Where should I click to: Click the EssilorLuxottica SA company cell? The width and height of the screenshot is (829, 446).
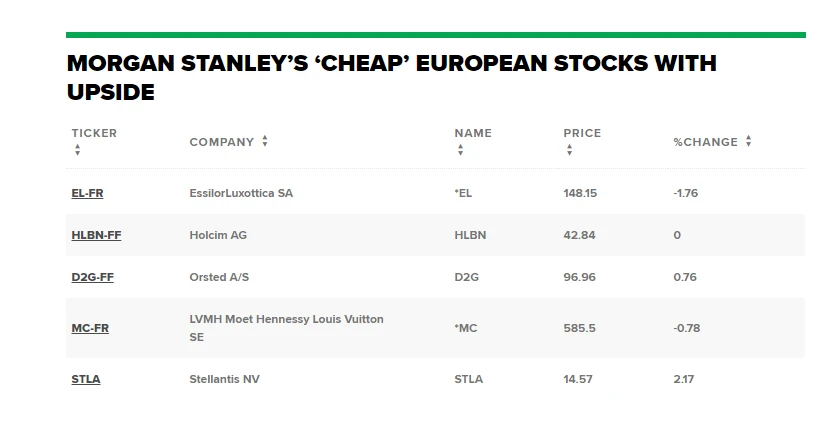click(x=241, y=193)
